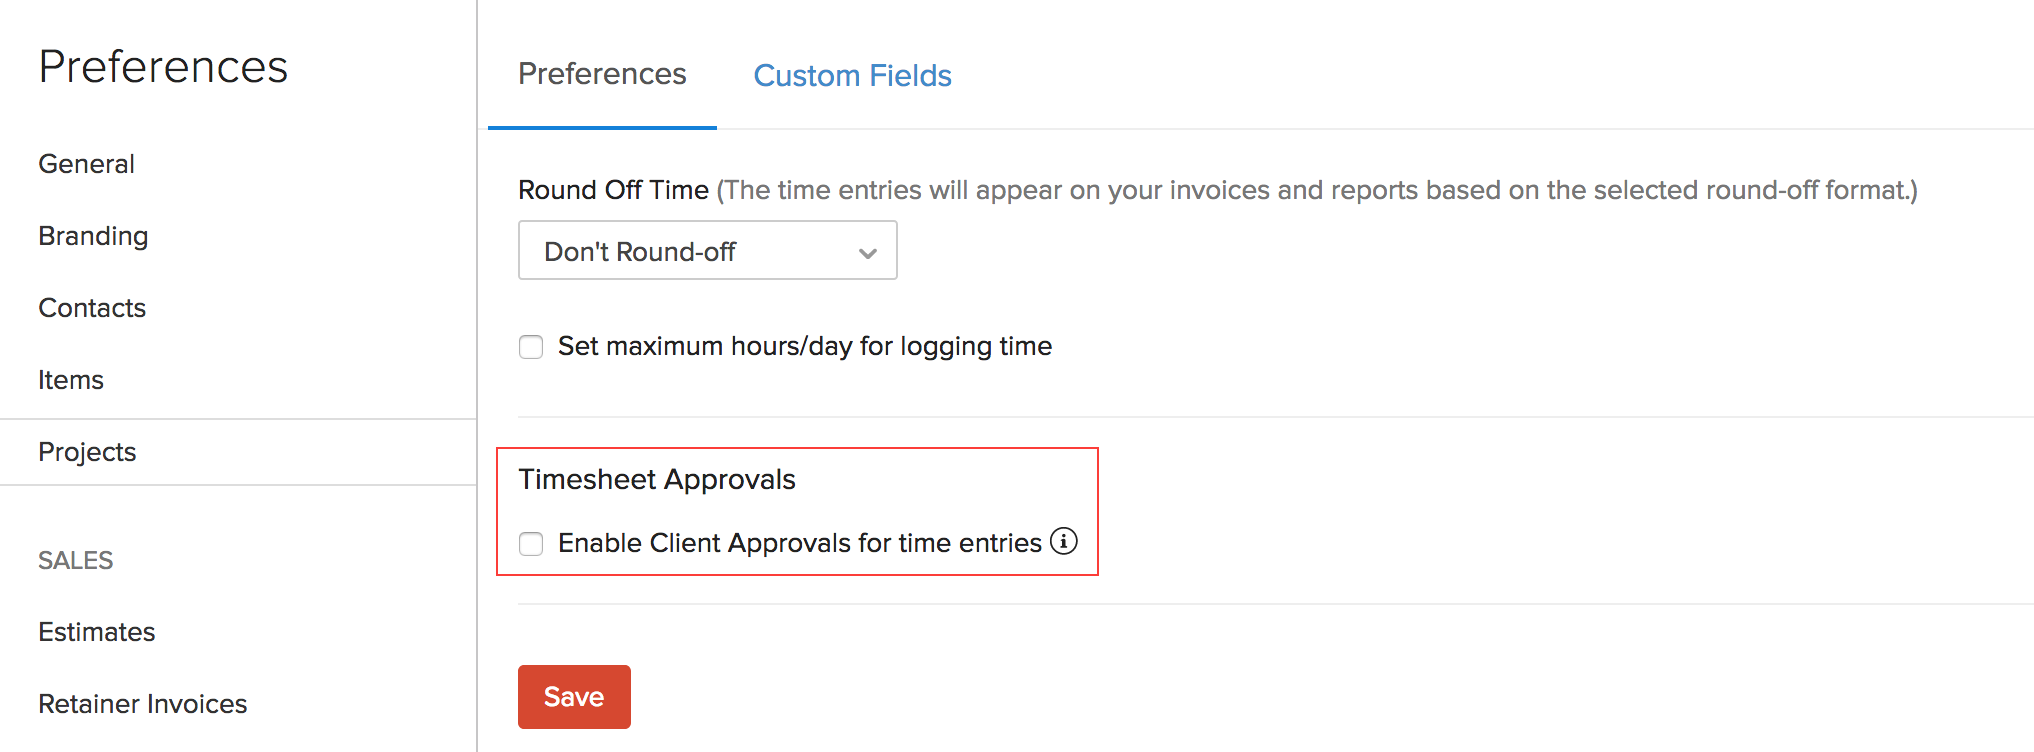Select the Preferences tab
The height and width of the screenshot is (752, 2034).
[x=601, y=73]
